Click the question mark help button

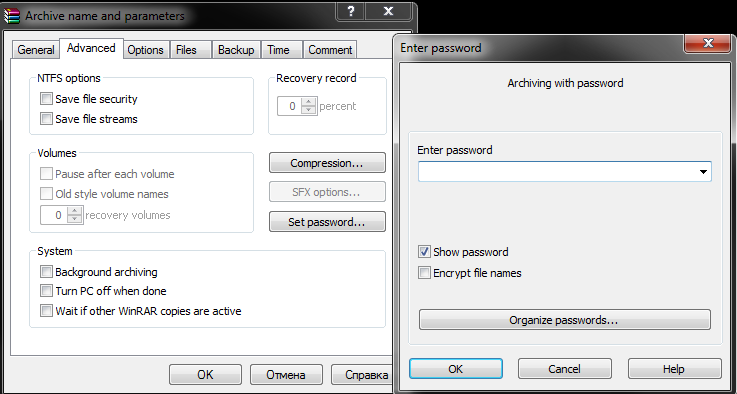click(350, 11)
